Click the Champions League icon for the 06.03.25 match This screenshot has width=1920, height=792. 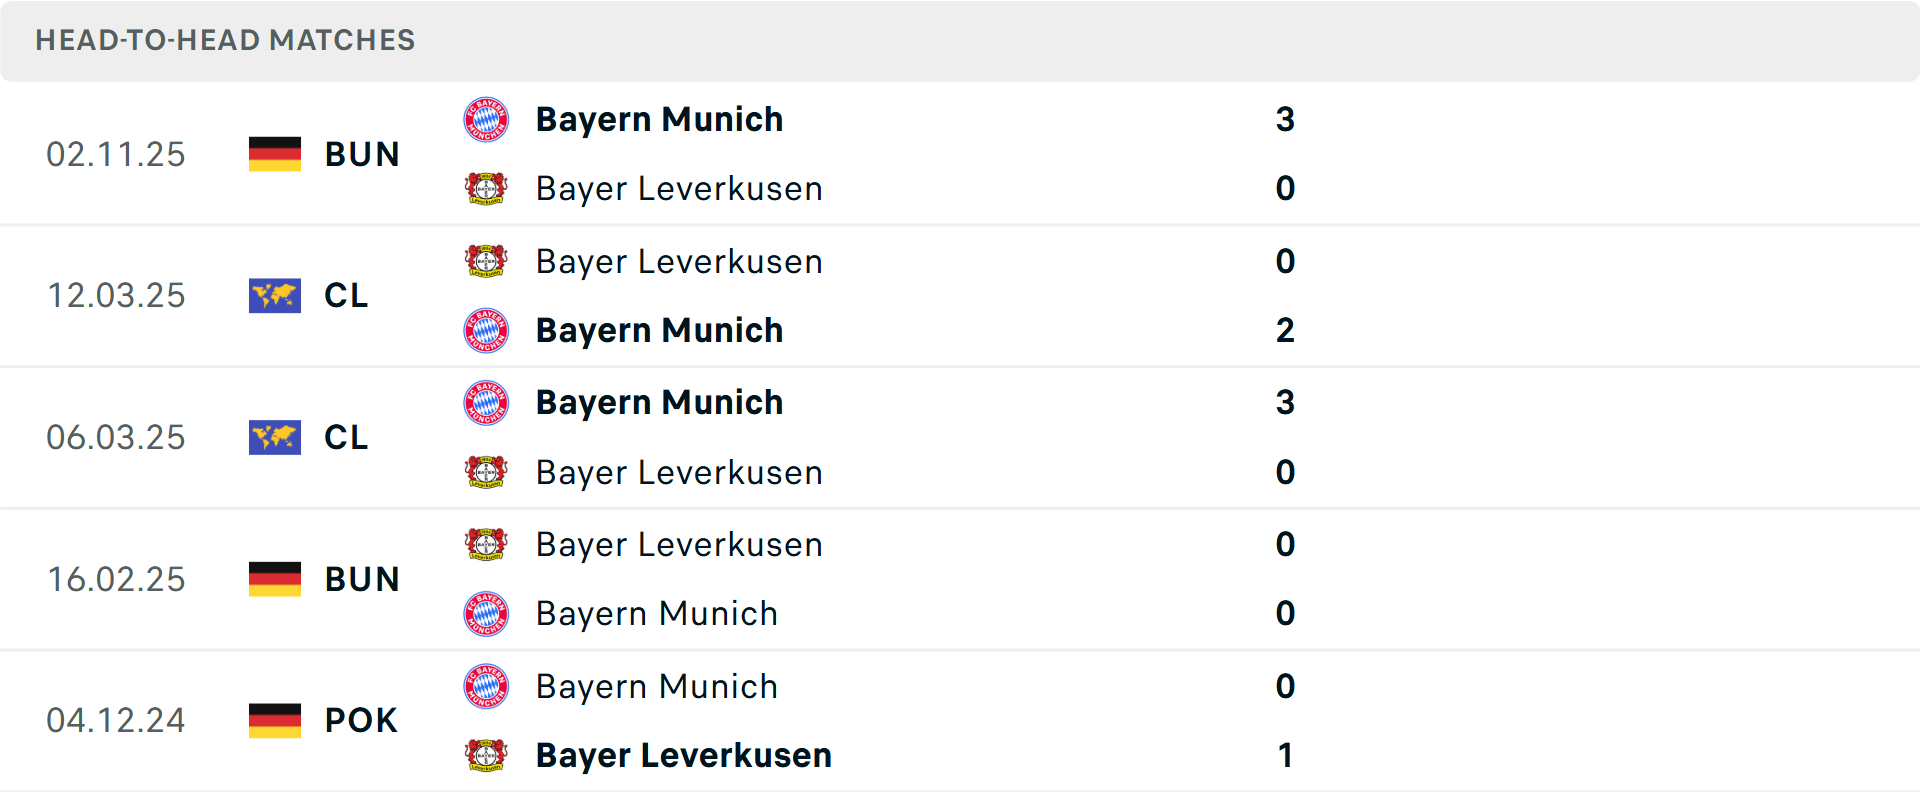274,437
